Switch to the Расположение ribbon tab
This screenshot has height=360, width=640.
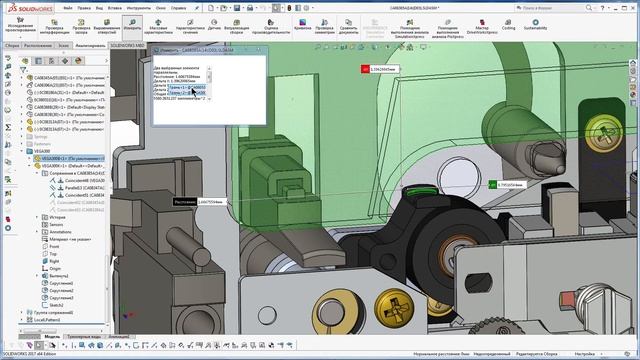point(38,45)
